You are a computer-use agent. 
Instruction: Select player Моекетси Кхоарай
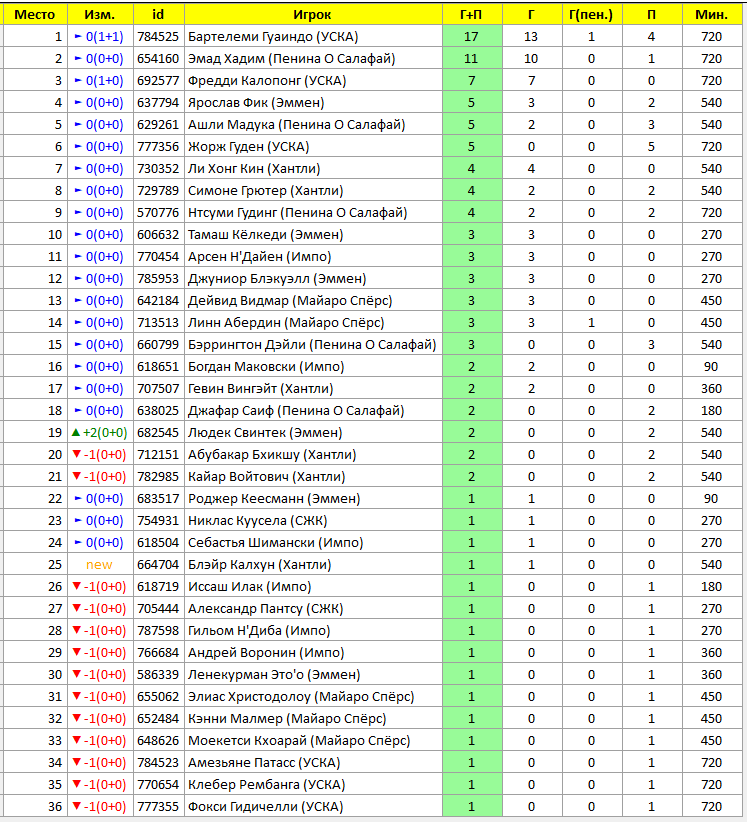point(299,741)
